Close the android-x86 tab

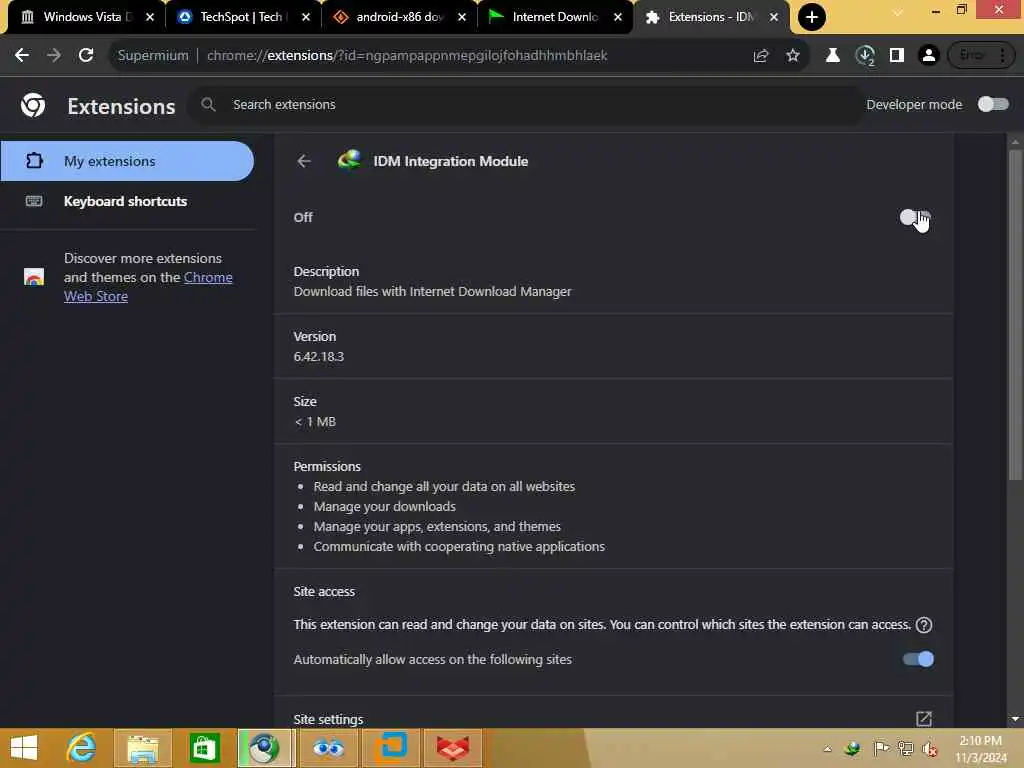462,17
